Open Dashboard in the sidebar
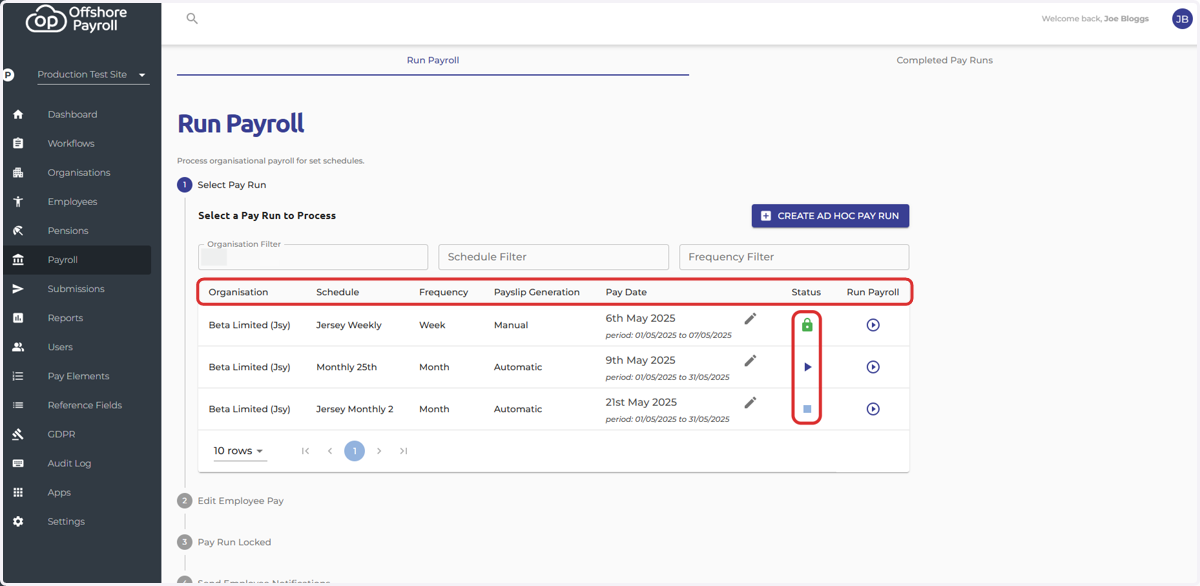 [72, 114]
